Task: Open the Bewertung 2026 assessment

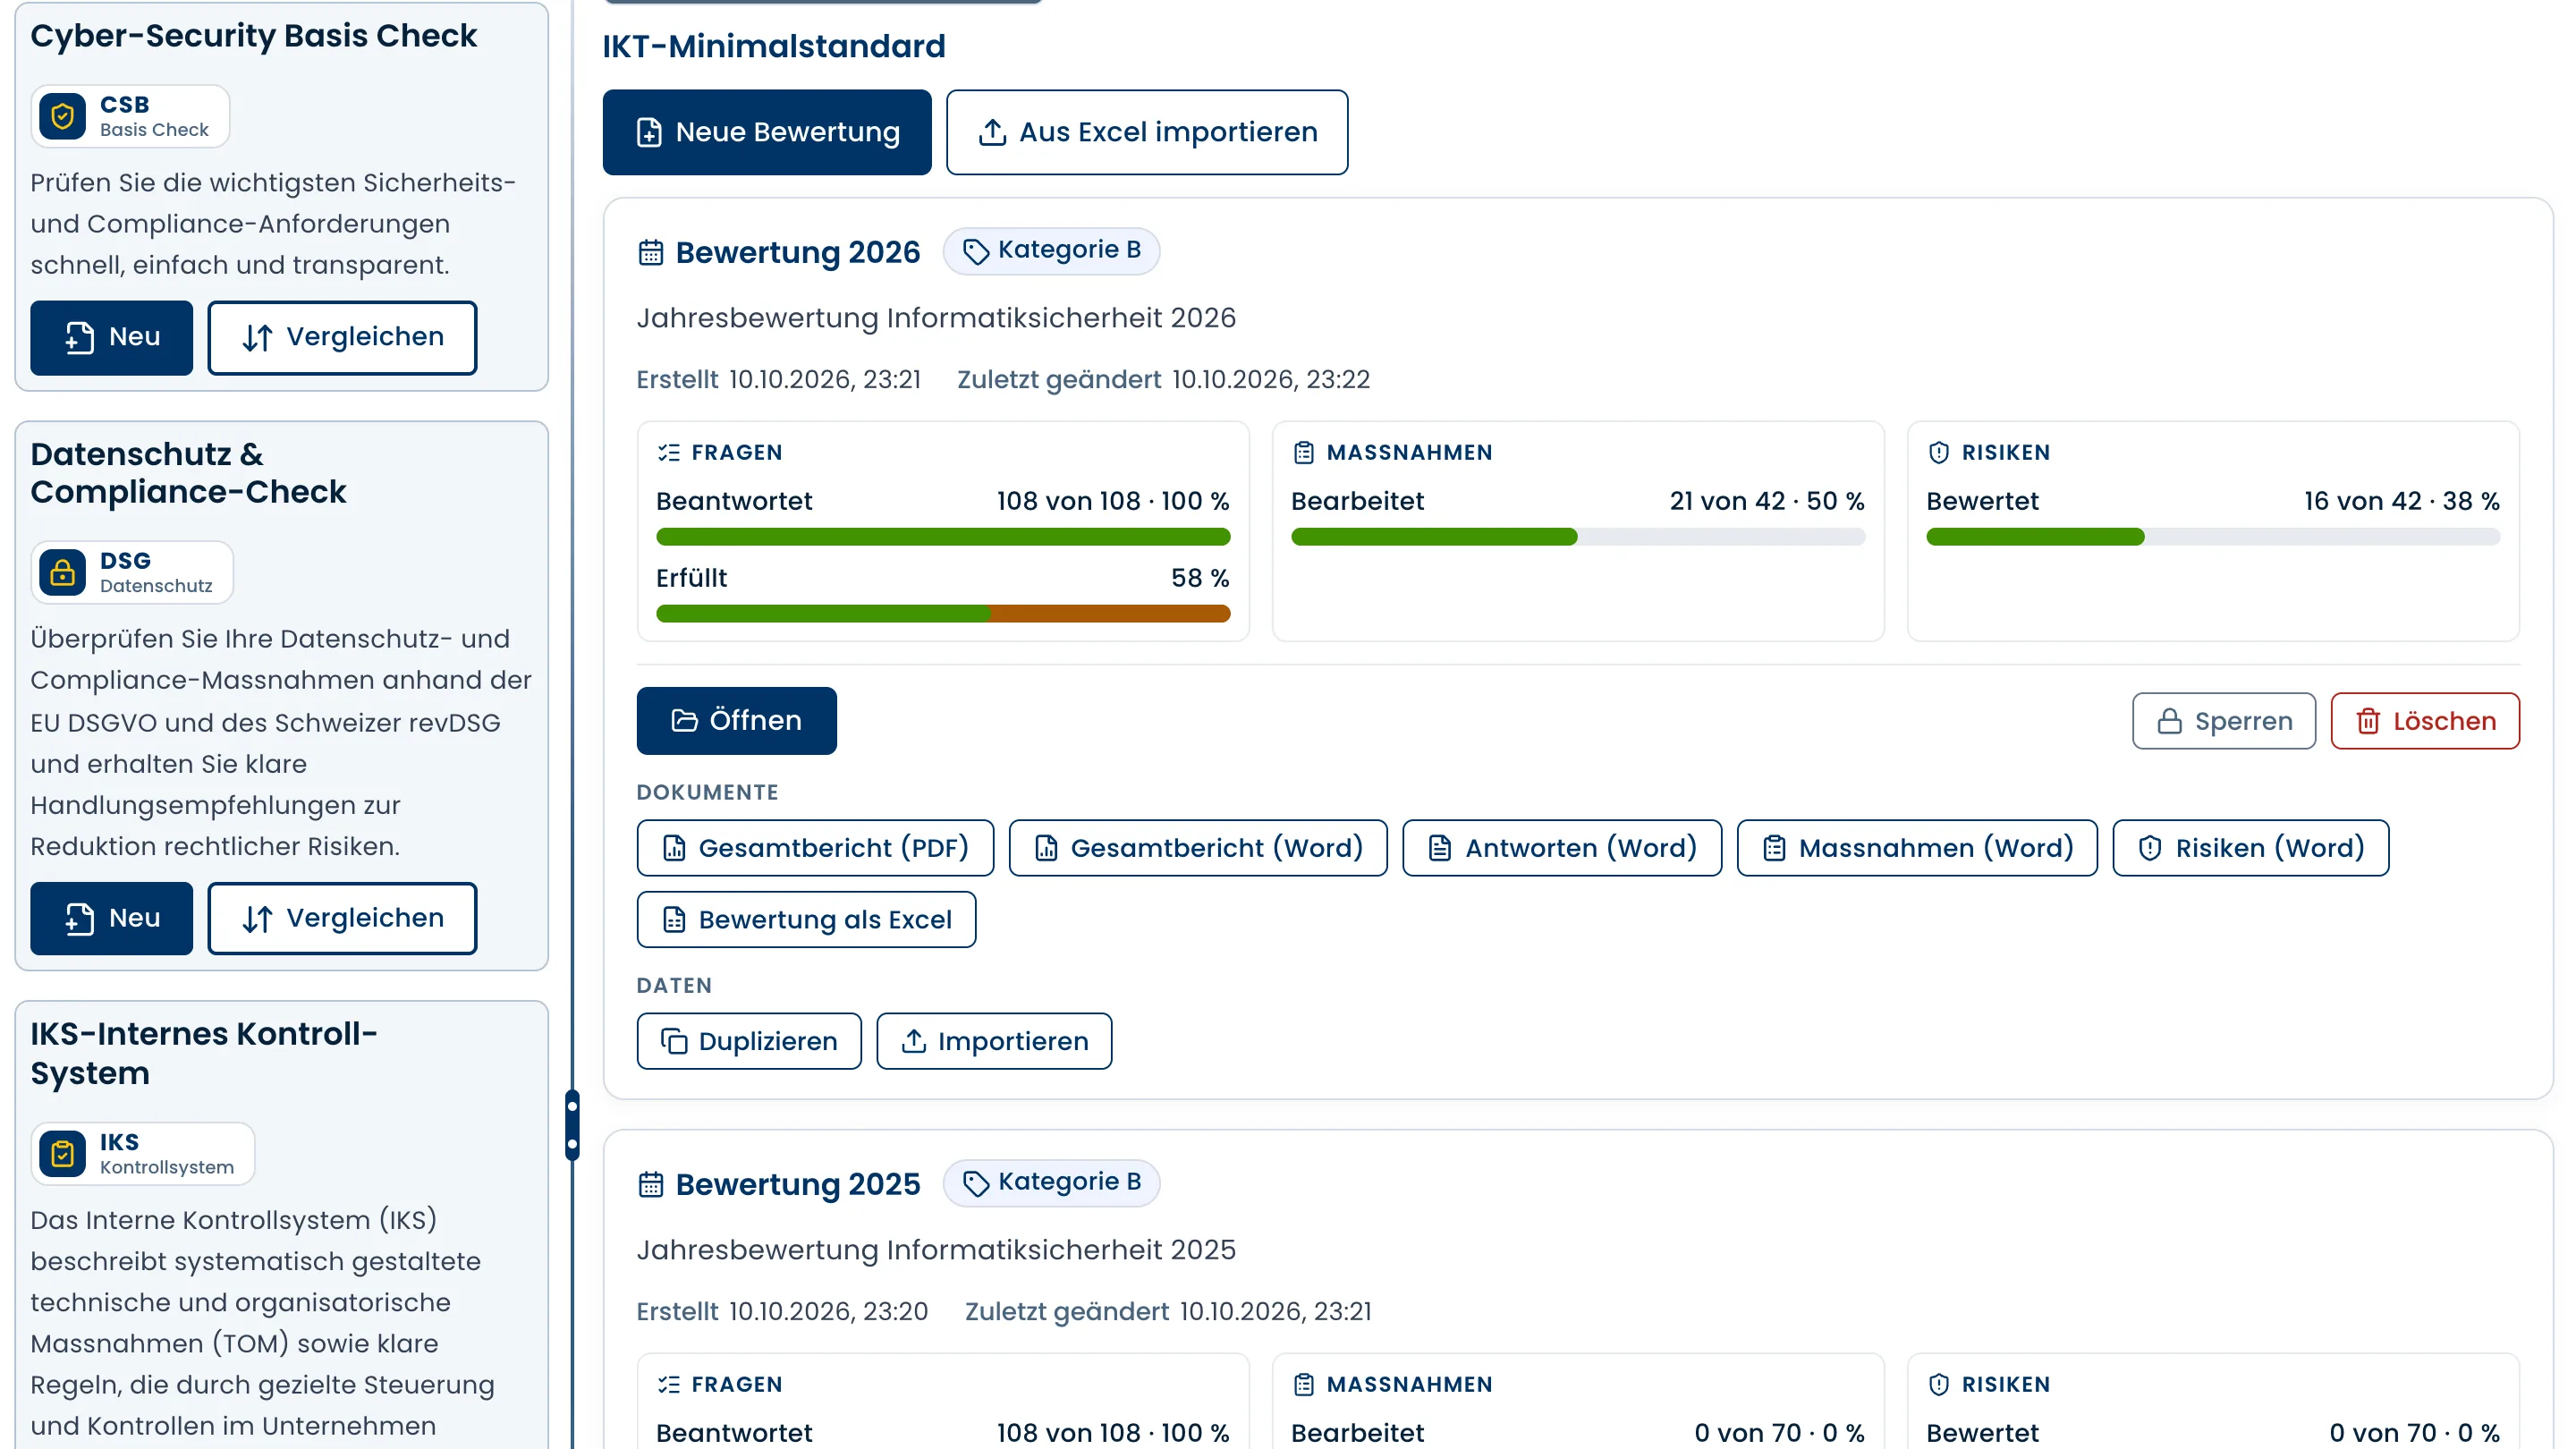Action: point(737,720)
